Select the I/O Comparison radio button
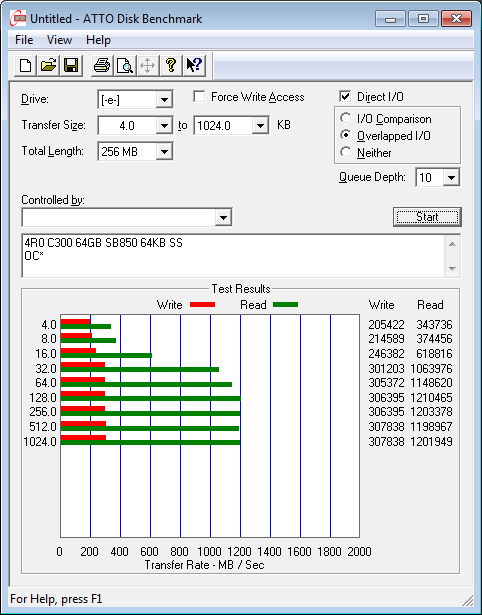Image resolution: width=482 pixels, height=615 pixels. (346, 118)
